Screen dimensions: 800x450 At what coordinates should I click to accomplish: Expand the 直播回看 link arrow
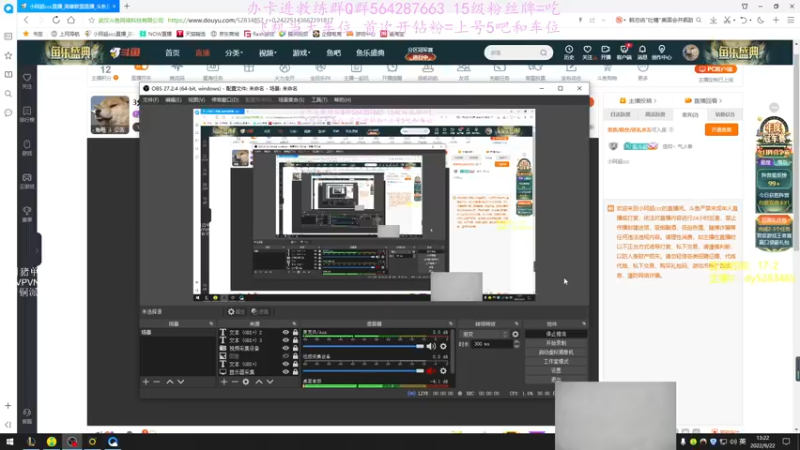[x=720, y=101]
